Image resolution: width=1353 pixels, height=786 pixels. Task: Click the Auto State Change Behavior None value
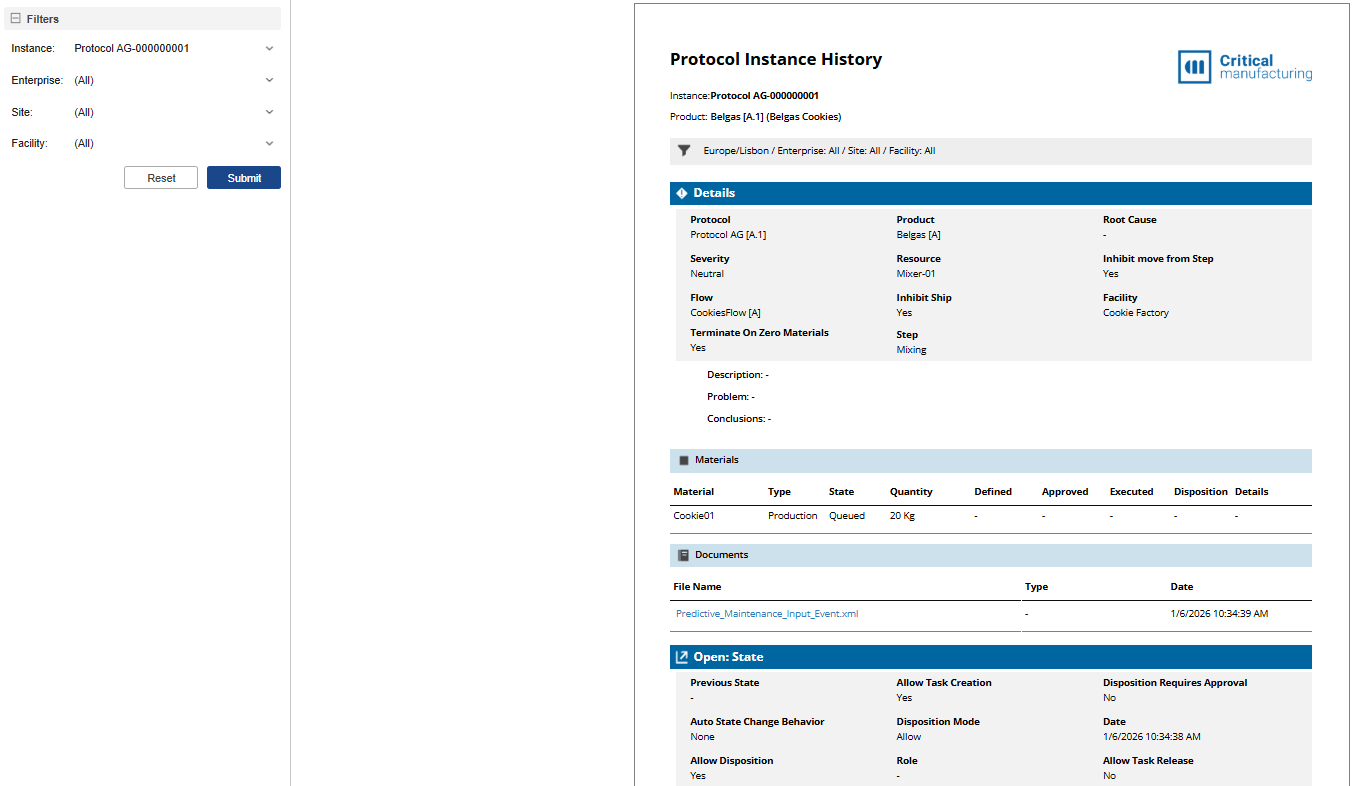click(702, 737)
